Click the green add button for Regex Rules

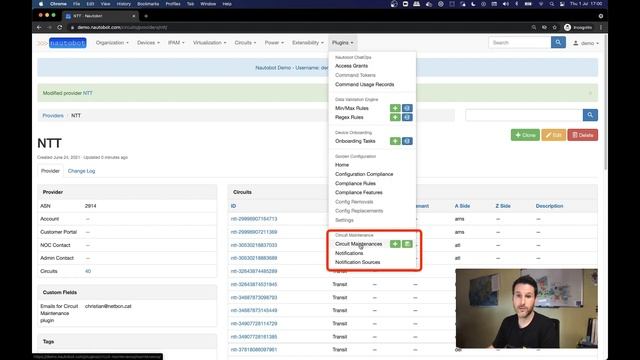click(395, 118)
